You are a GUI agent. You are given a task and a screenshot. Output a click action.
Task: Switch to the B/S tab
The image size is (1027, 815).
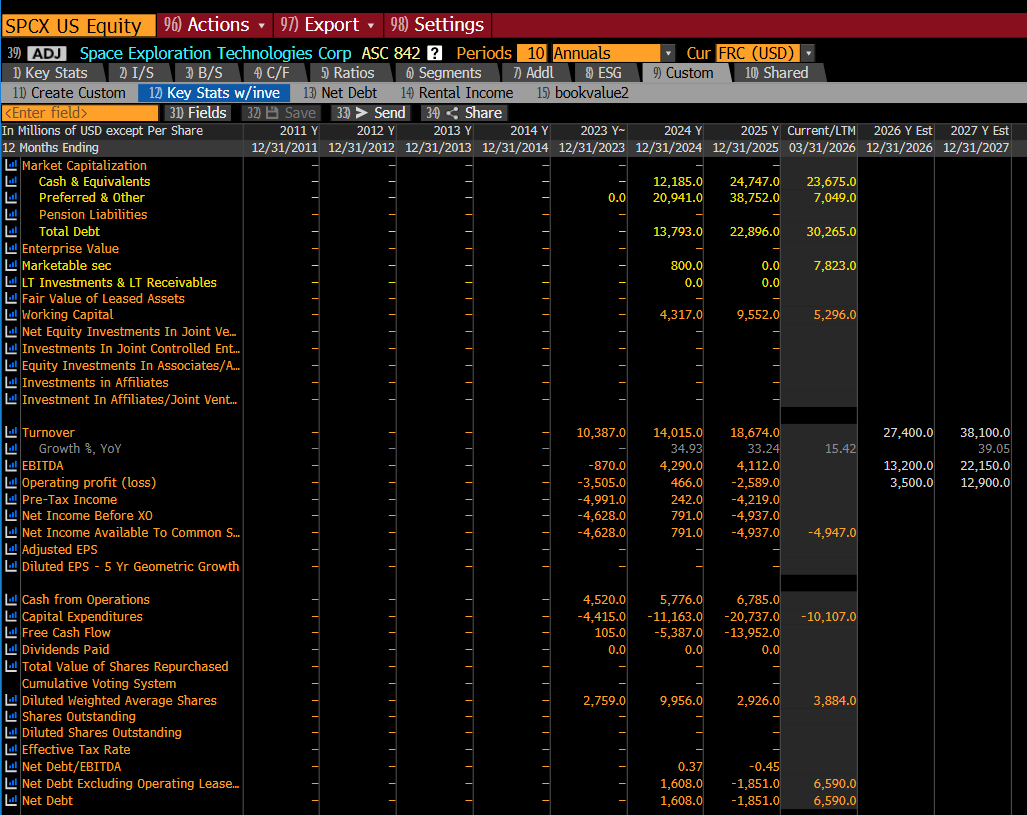(204, 73)
